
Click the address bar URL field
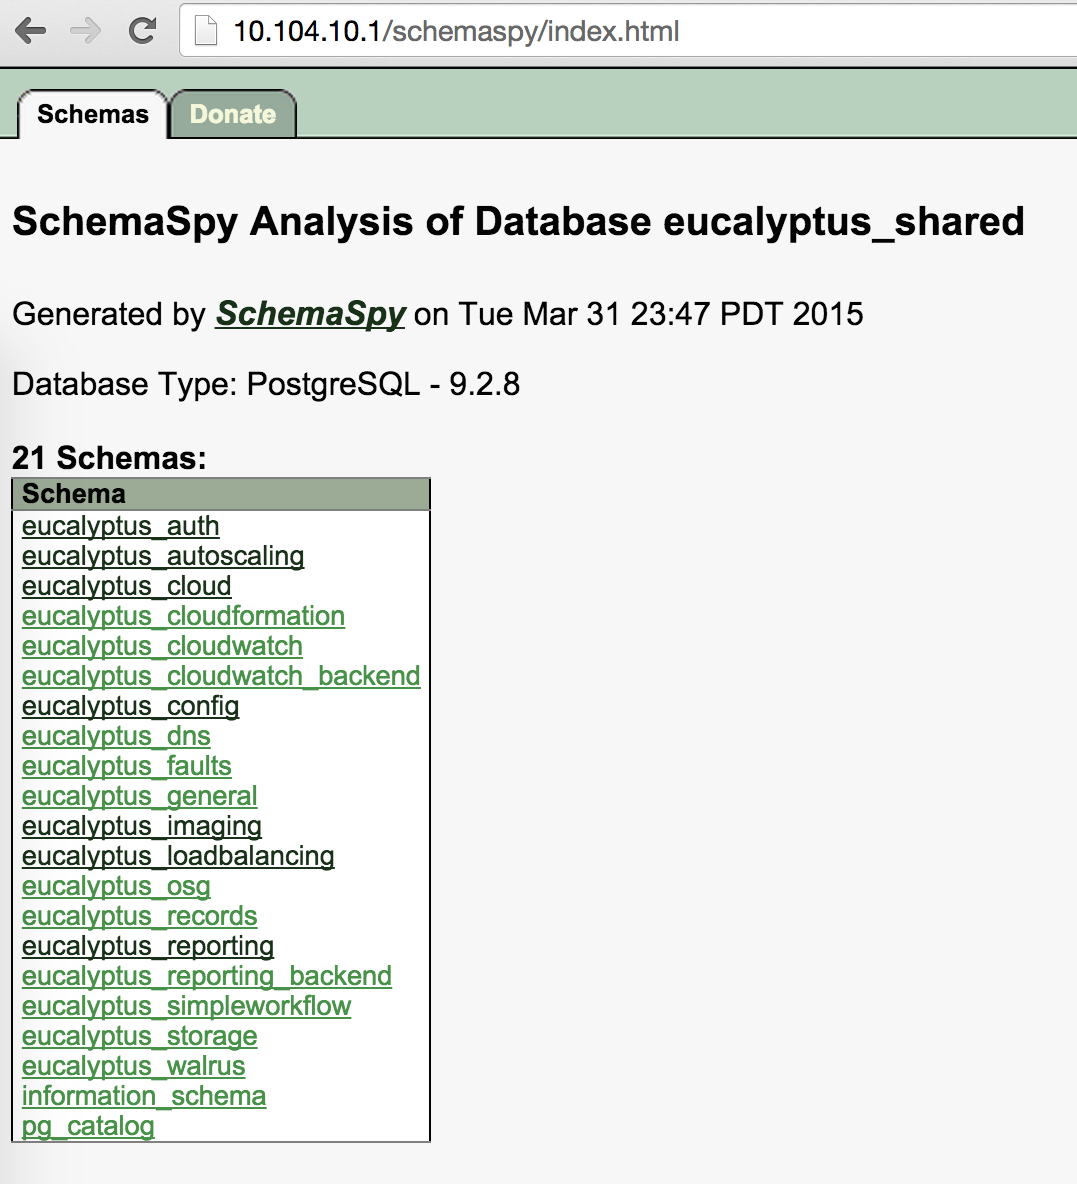tap(628, 32)
